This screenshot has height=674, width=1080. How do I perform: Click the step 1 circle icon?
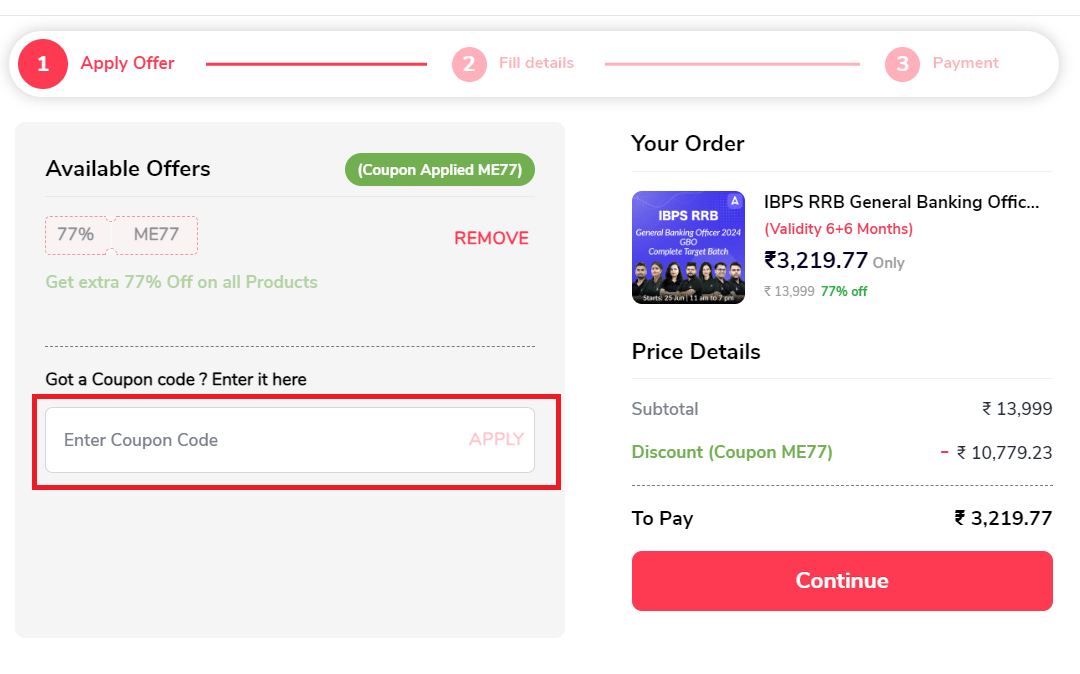[x=42, y=64]
